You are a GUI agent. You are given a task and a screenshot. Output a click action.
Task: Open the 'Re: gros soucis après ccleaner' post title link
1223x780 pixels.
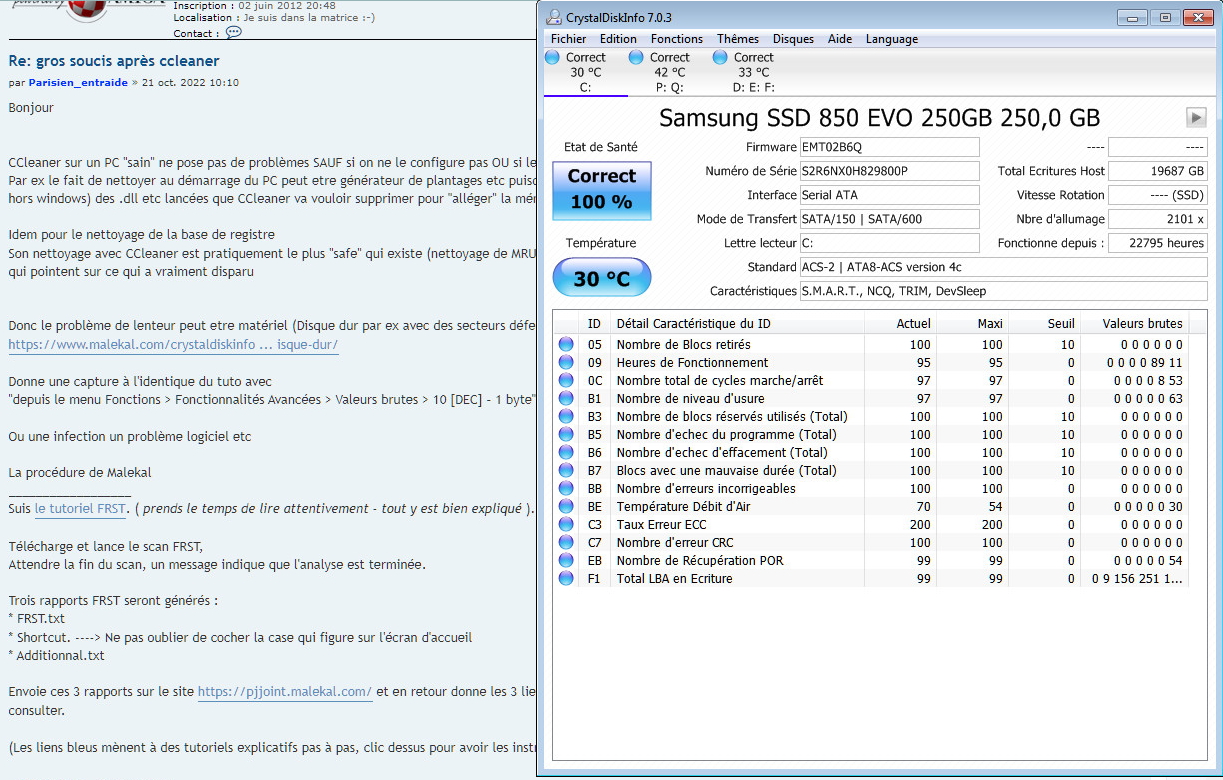[x=114, y=61]
